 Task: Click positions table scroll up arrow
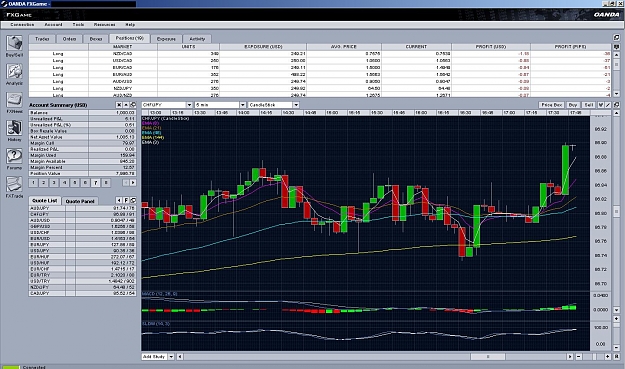[616, 55]
